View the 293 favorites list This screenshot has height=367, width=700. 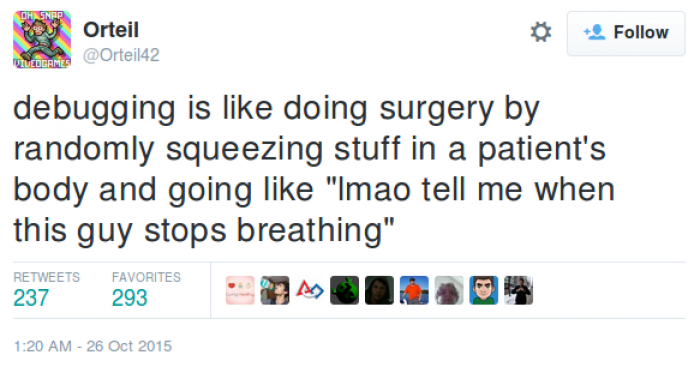146,290
